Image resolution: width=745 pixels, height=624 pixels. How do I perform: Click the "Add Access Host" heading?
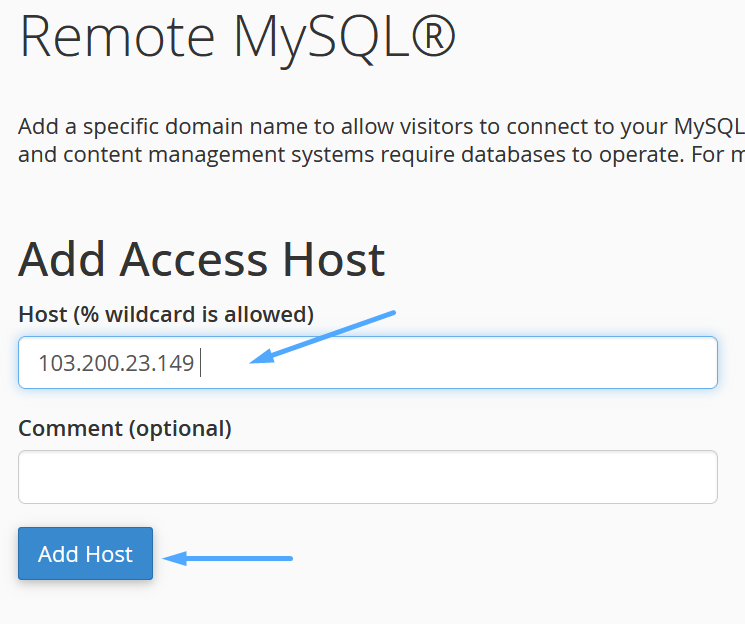click(201, 260)
